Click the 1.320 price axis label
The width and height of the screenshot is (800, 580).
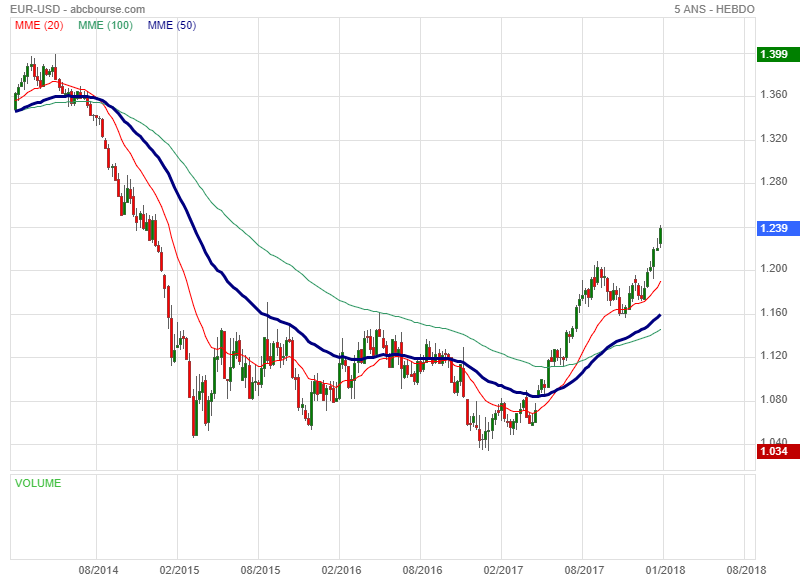(x=774, y=138)
